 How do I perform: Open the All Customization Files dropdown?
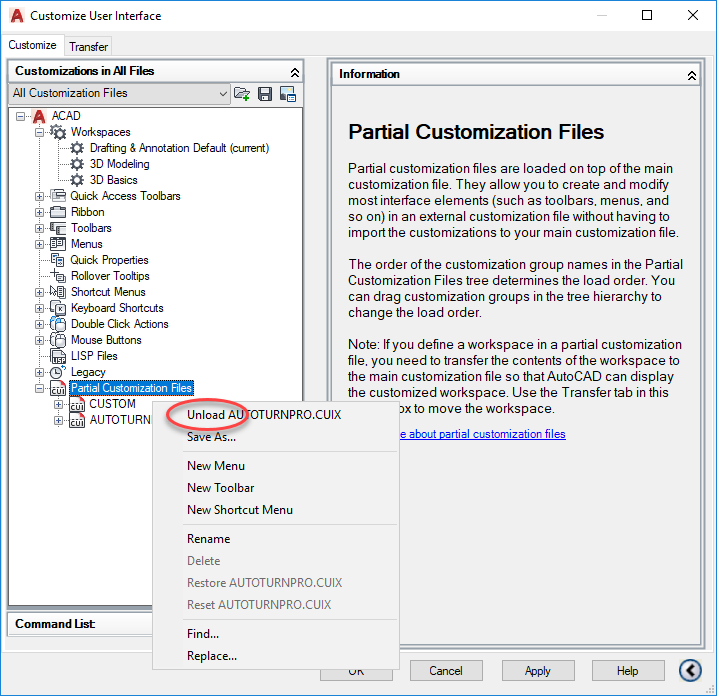point(119,93)
